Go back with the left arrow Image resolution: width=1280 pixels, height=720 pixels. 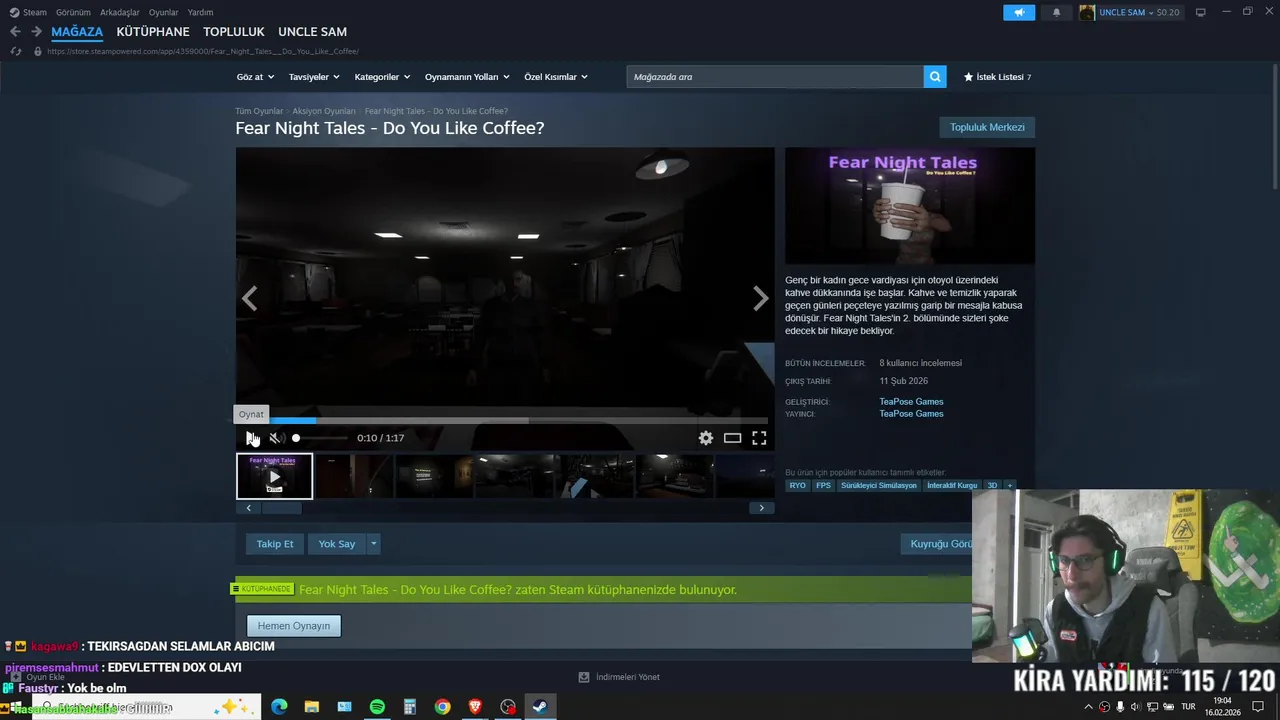[15, 32]
